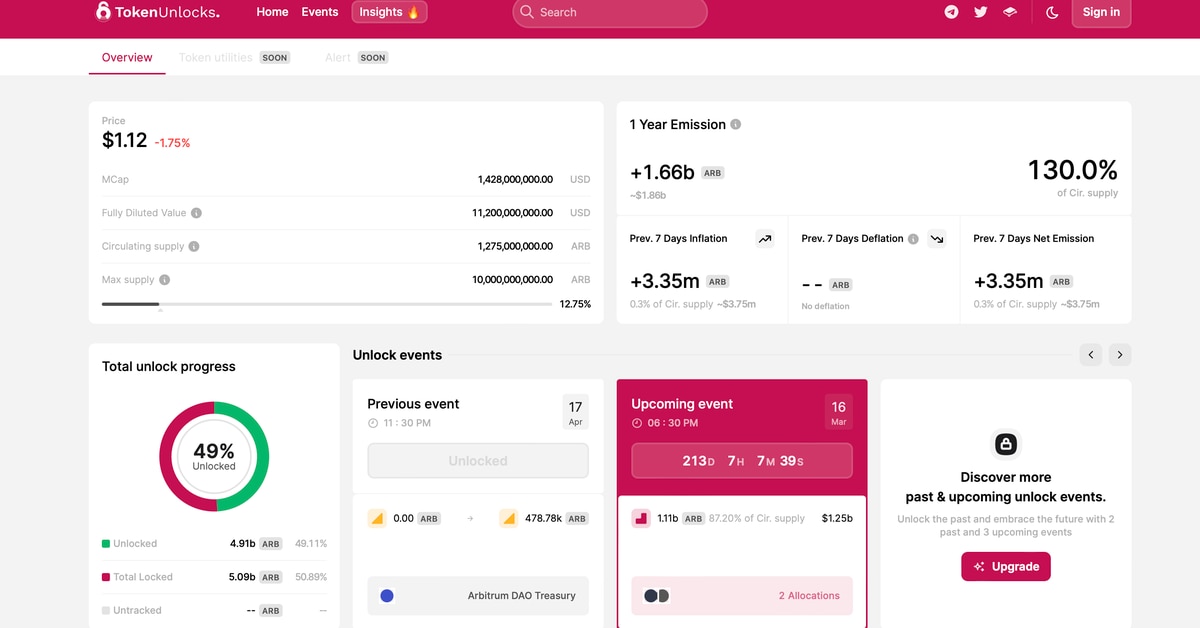
Task: Select the Overview tab
Action: pos(127,57)
